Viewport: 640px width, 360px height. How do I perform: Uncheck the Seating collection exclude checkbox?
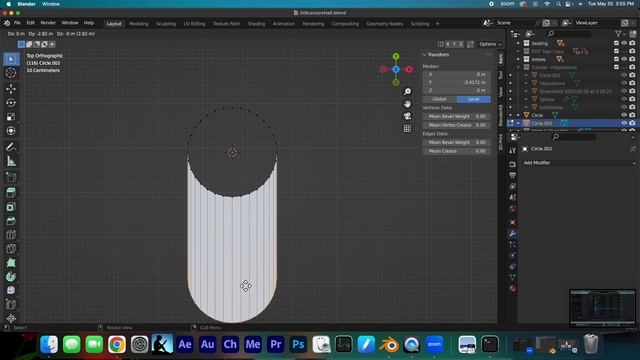point(616,43)
